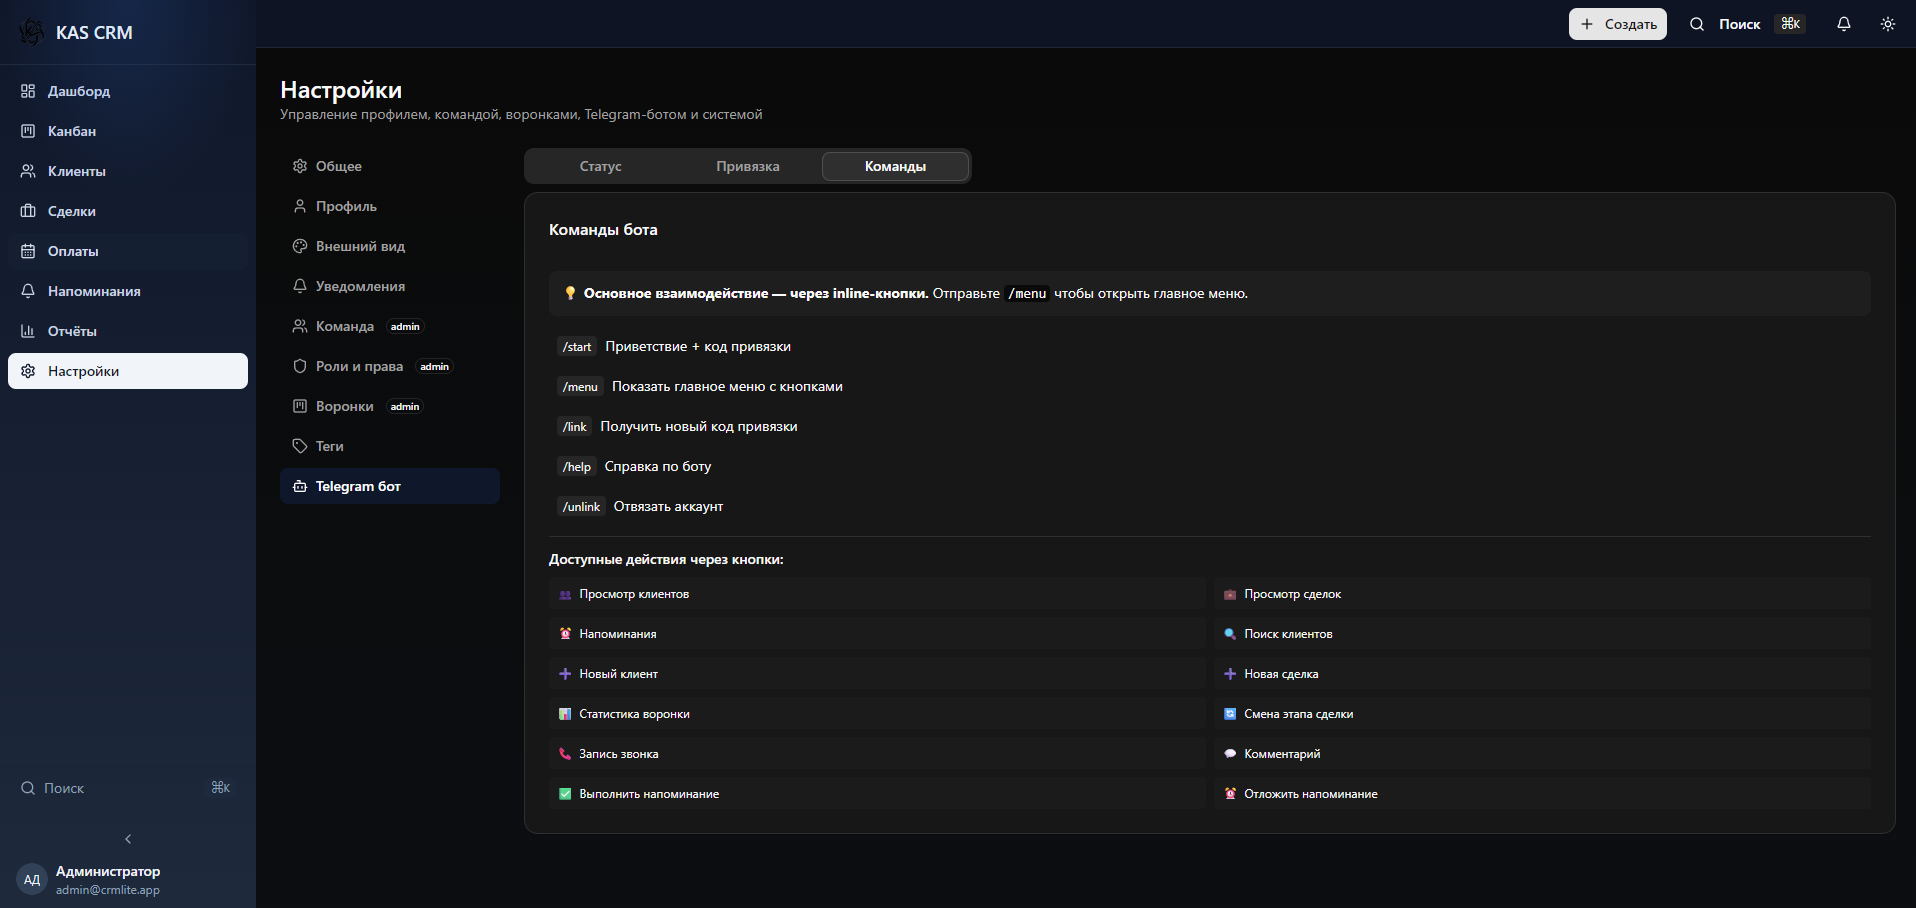Click the /help command tag
Image resolution: width=1916 pixels, height=908 pixels.
click(x=577, y=467)
